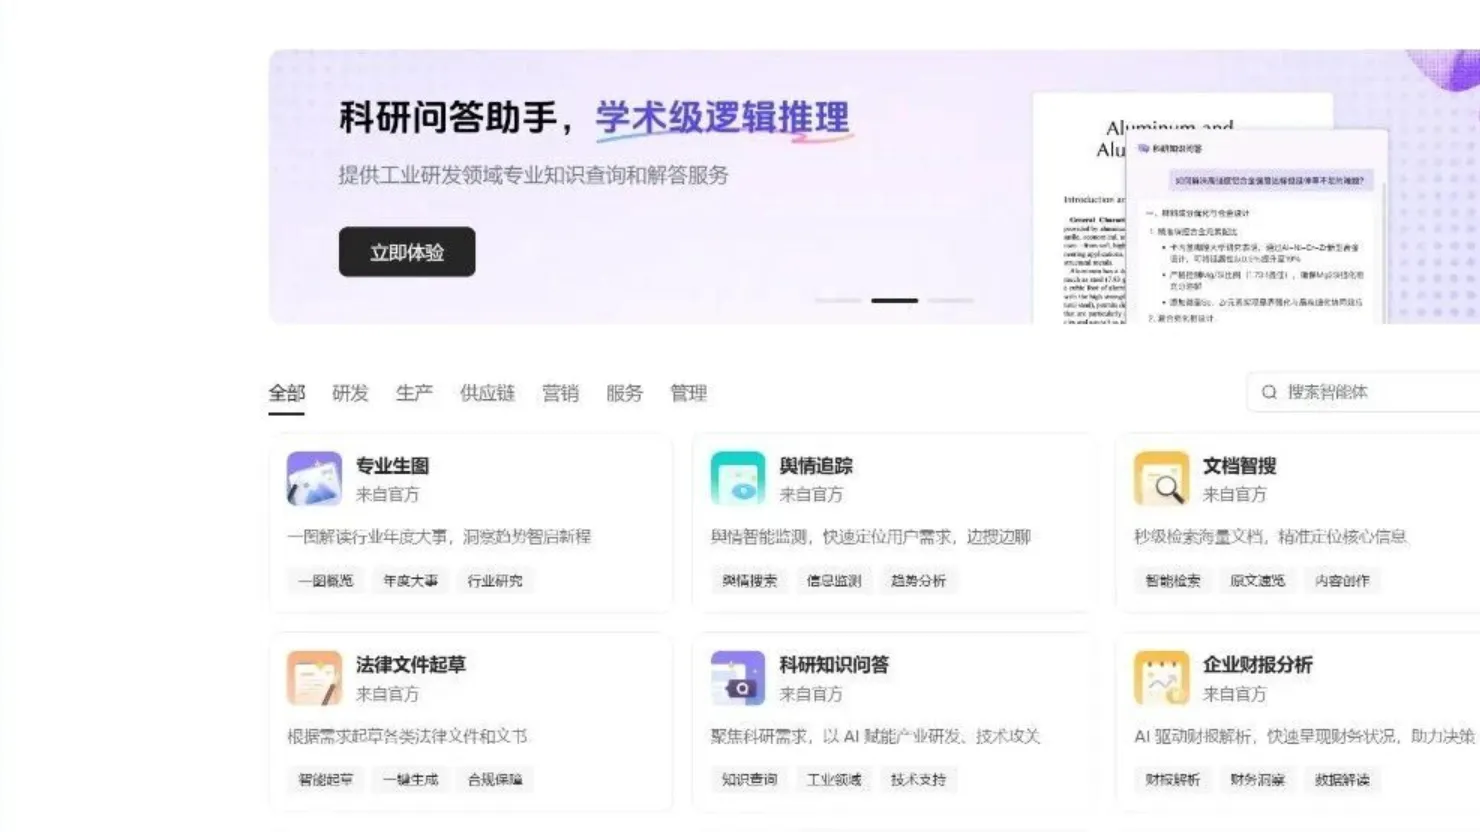Screen dimensions: 1480x833
Task: Open the 专业生图 card title
Action: click(x=392, y=466)
